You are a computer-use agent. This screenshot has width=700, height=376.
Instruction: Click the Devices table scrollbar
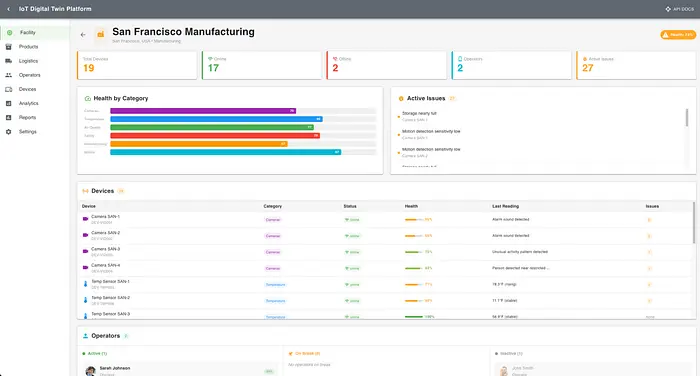click(694, 223)
